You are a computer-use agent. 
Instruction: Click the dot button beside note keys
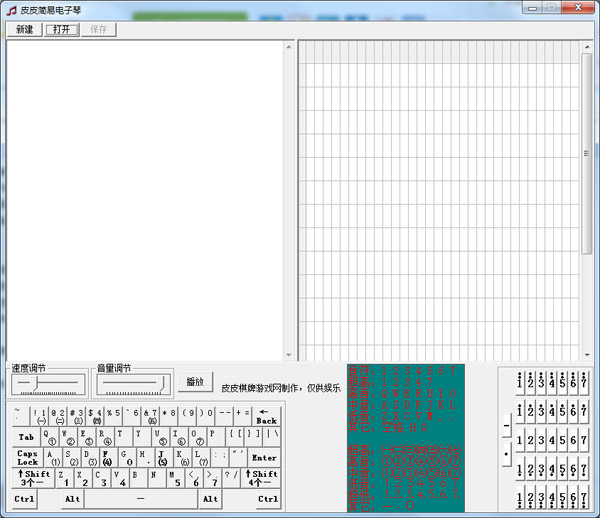click(506, 453)
